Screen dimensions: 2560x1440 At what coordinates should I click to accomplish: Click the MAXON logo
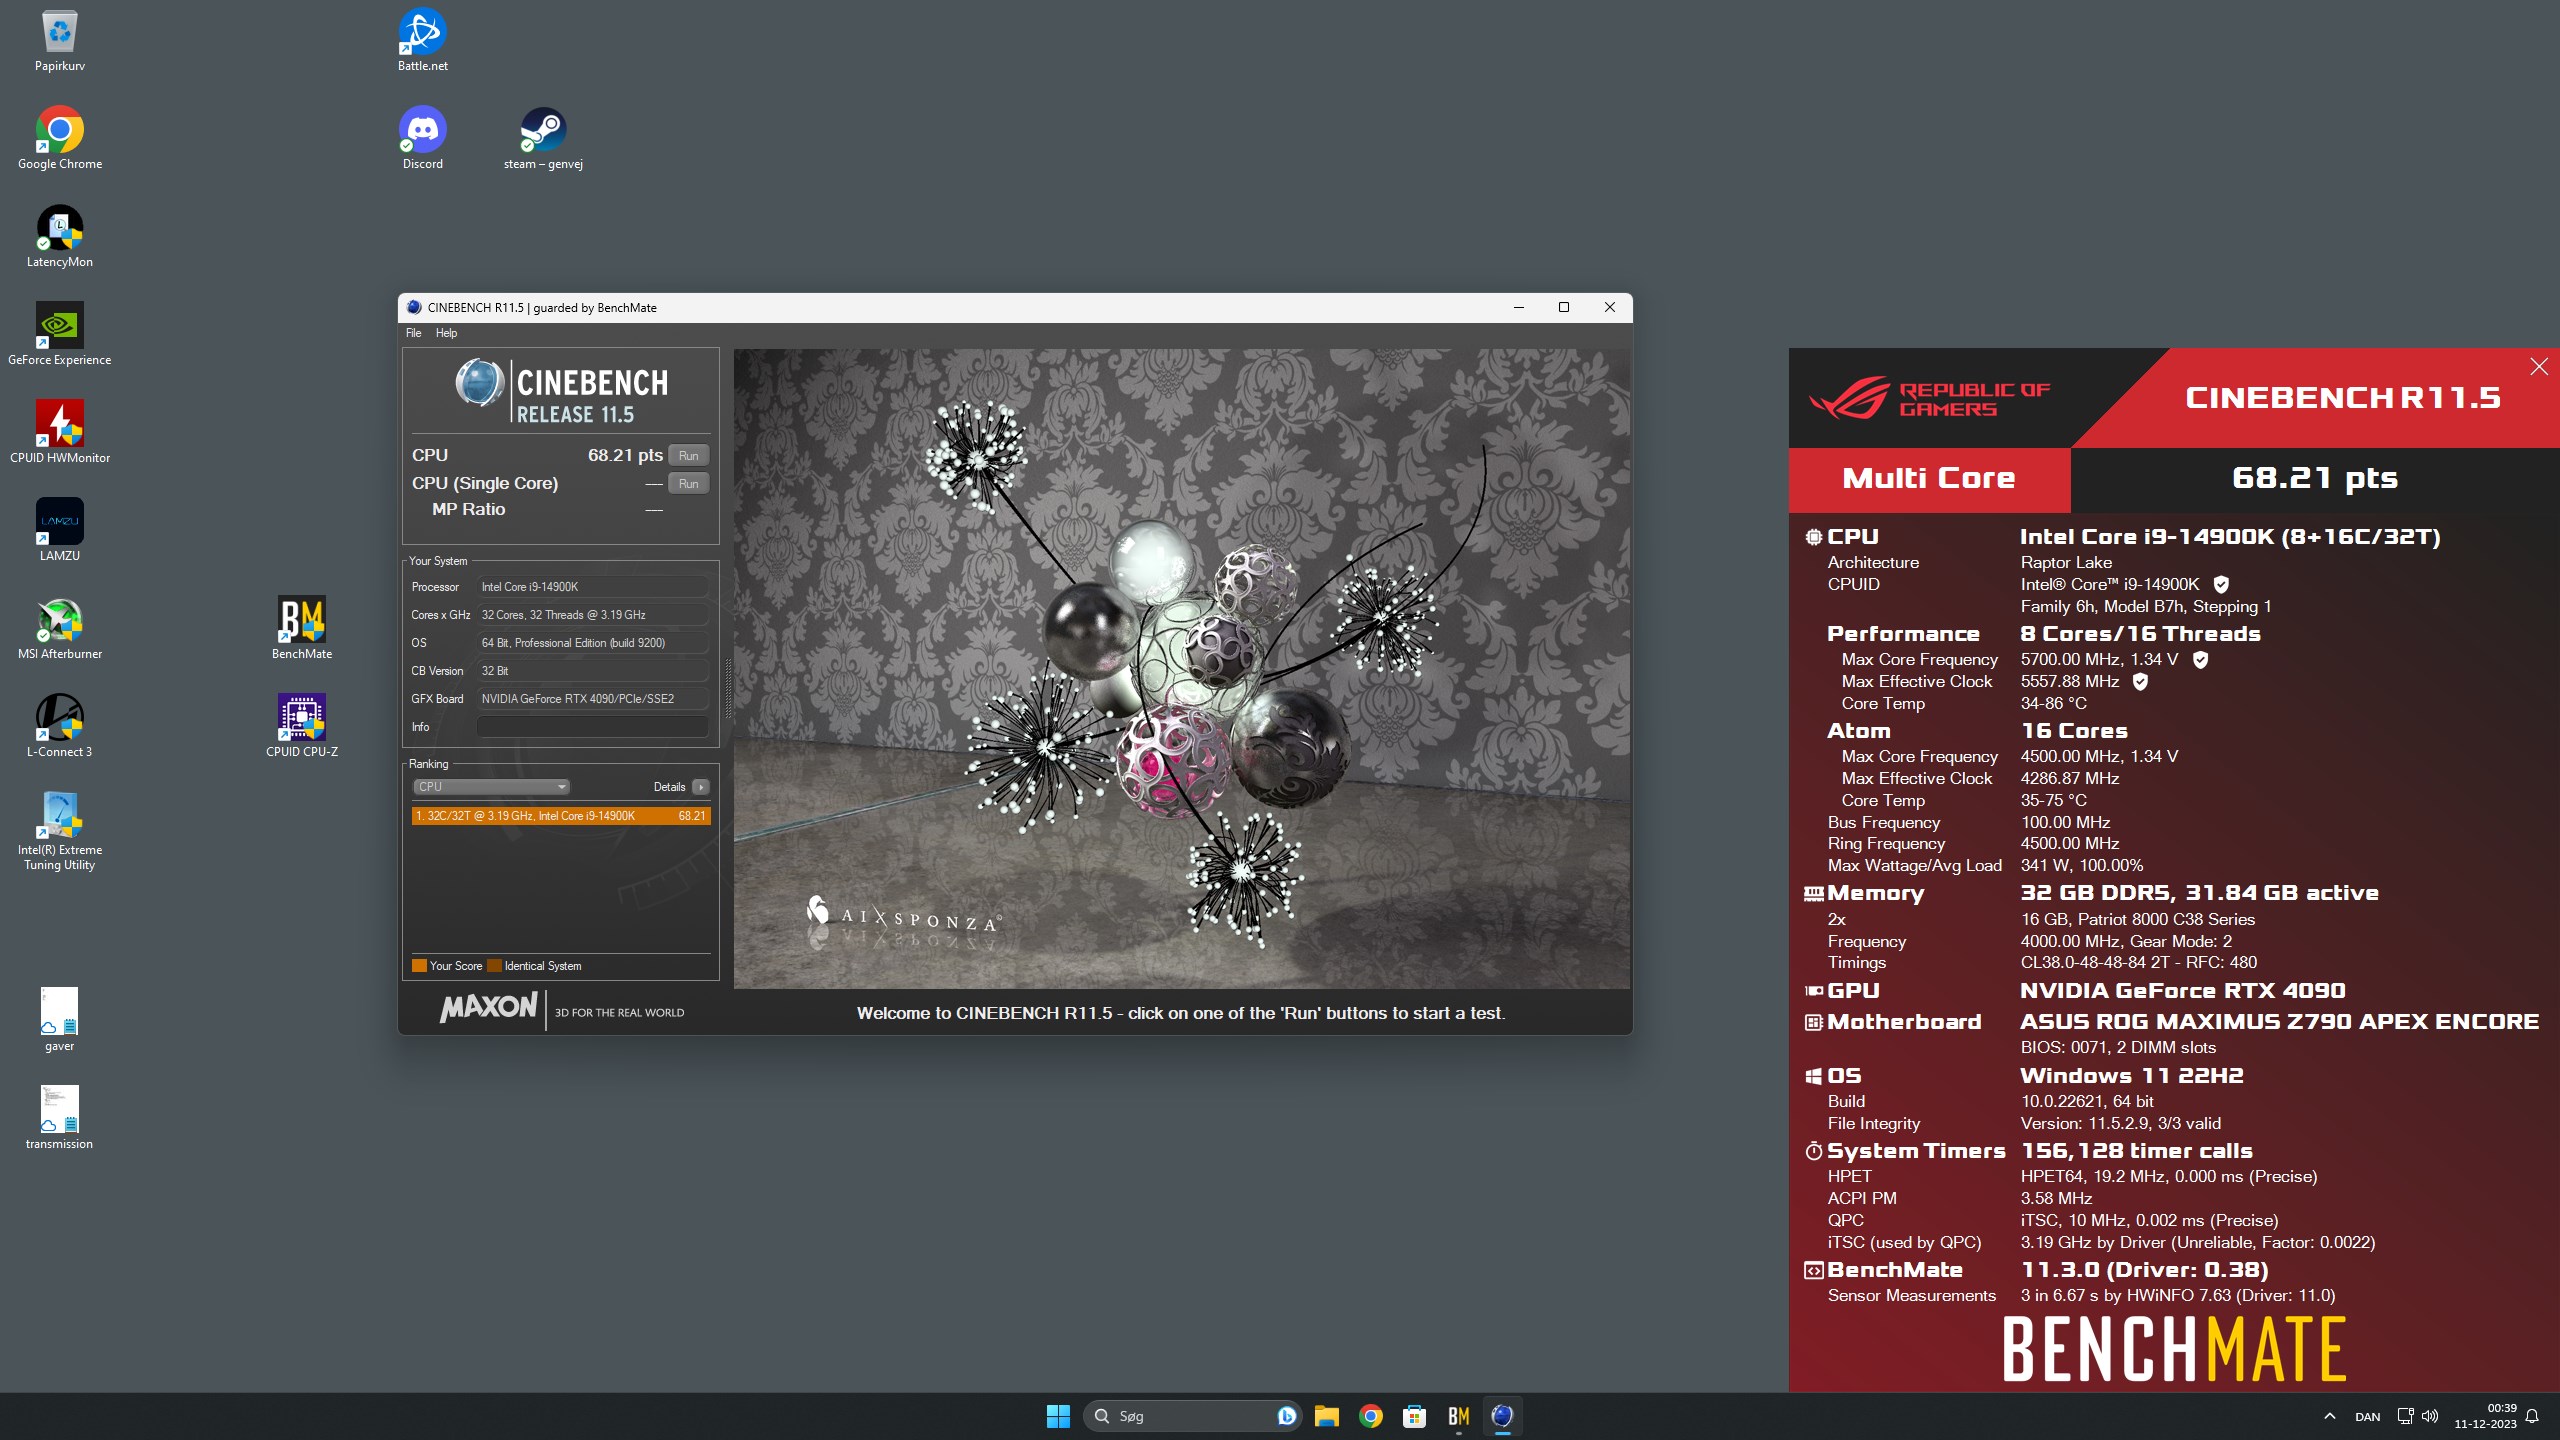tap(489, 1007)
